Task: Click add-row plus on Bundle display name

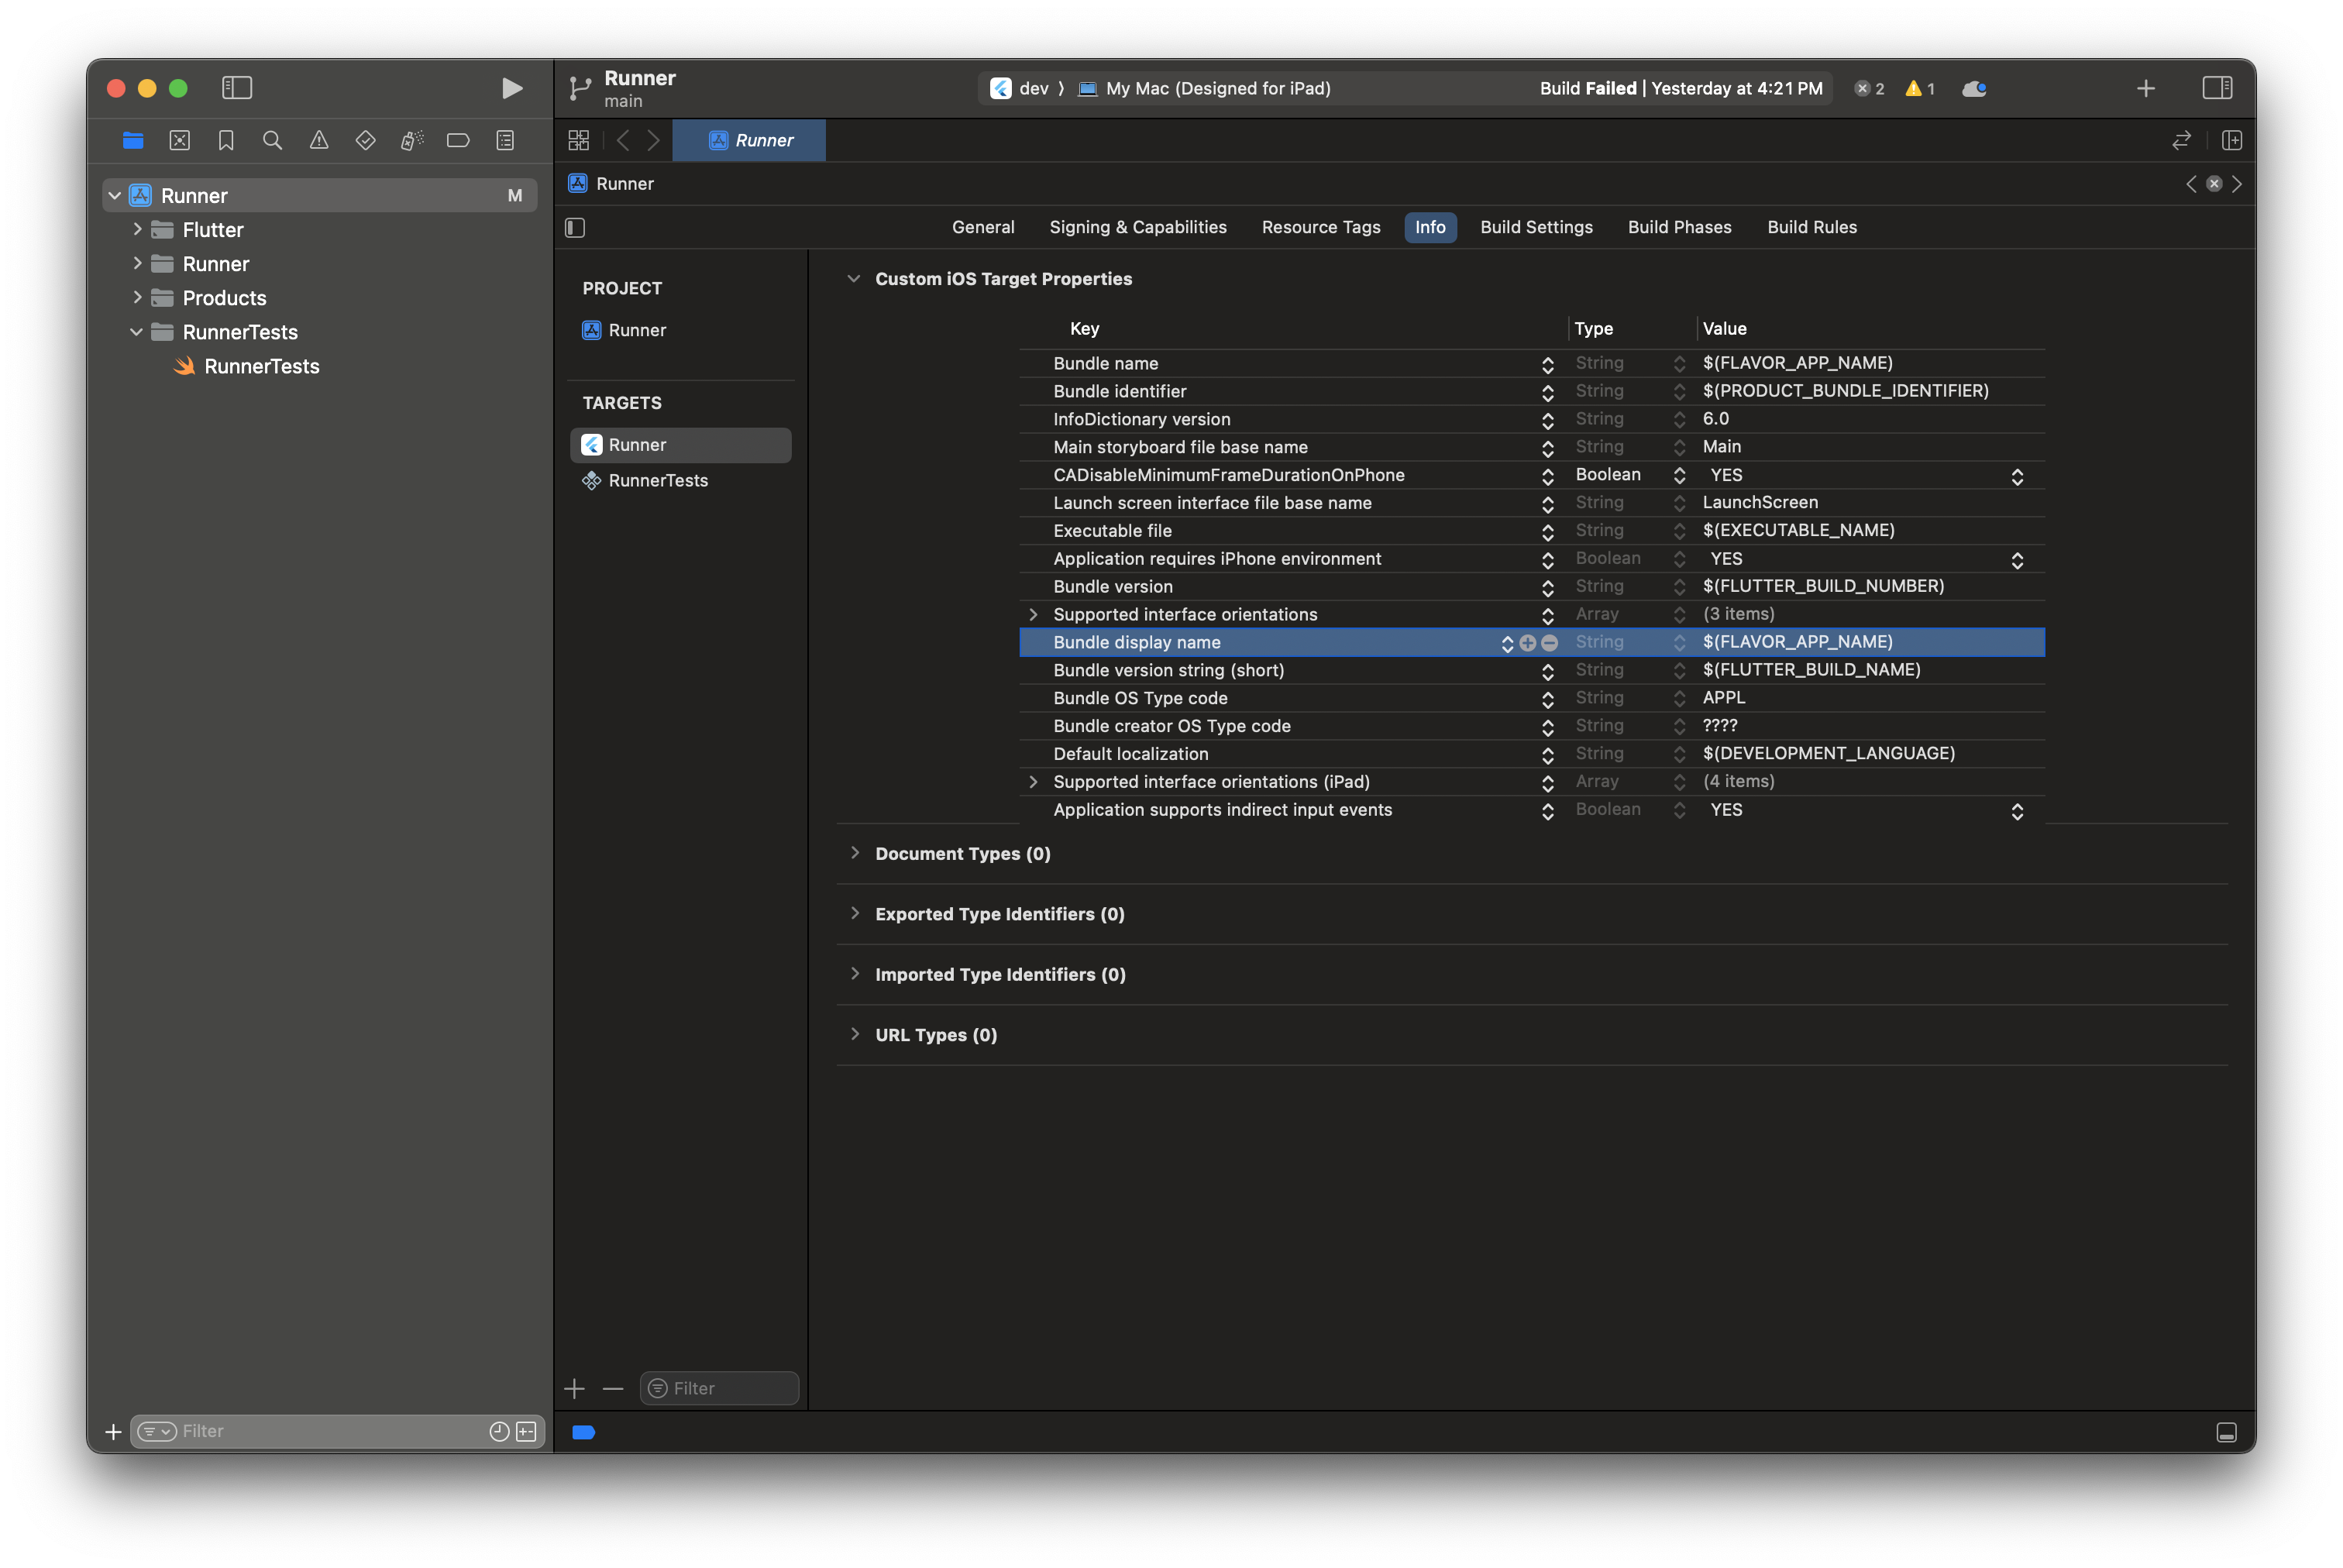Action: pos(1527,643)
